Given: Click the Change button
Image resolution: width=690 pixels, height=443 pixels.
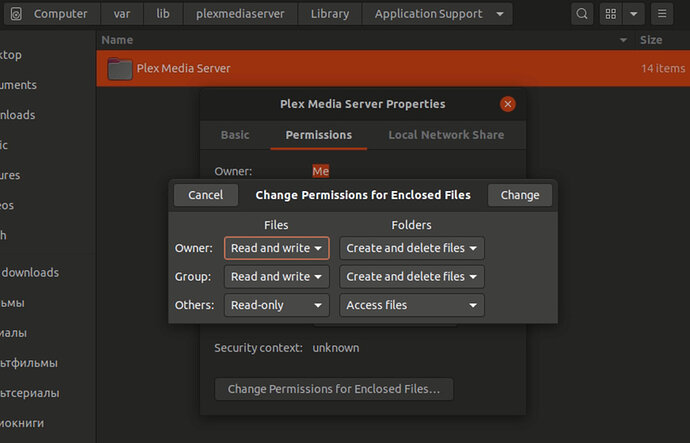Looking at the screenshot, I should tap(520, 195).
